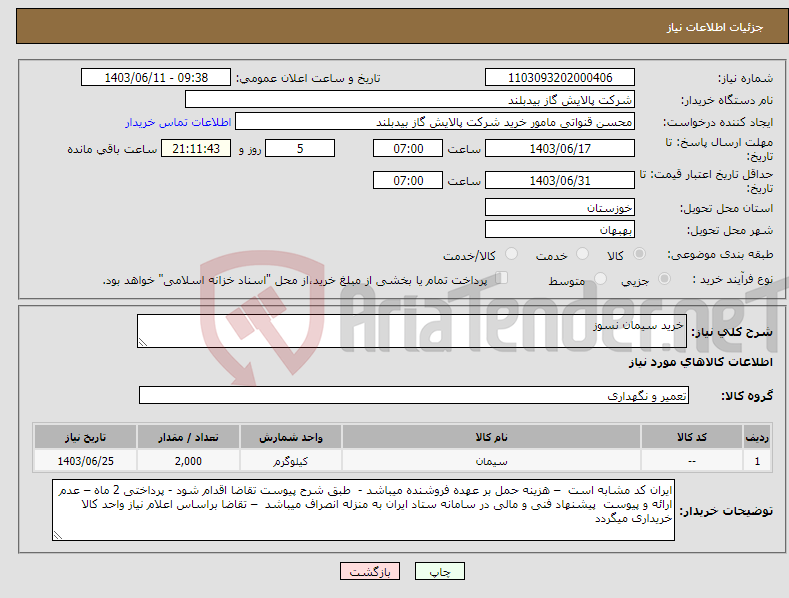Click the سیمان item name cell
This screenshot has height=598, width=789.
coord(491,461)
